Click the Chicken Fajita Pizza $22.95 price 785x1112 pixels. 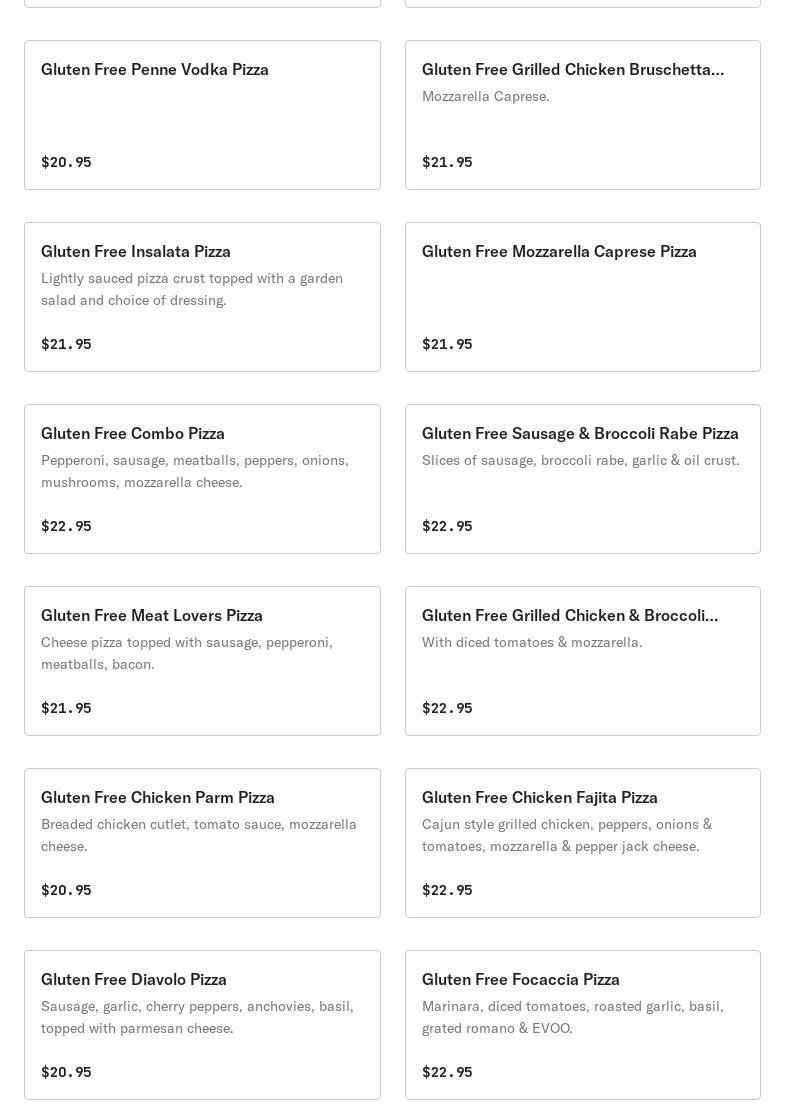pyautogui.click(x=447, y=890)
